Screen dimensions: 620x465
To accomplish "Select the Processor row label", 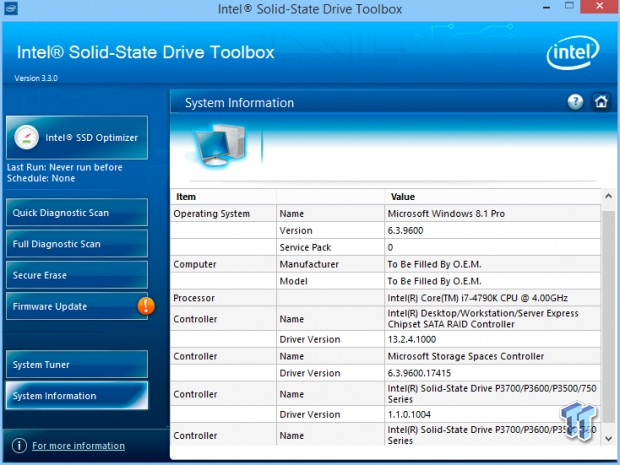I will [x=194, y=298].
